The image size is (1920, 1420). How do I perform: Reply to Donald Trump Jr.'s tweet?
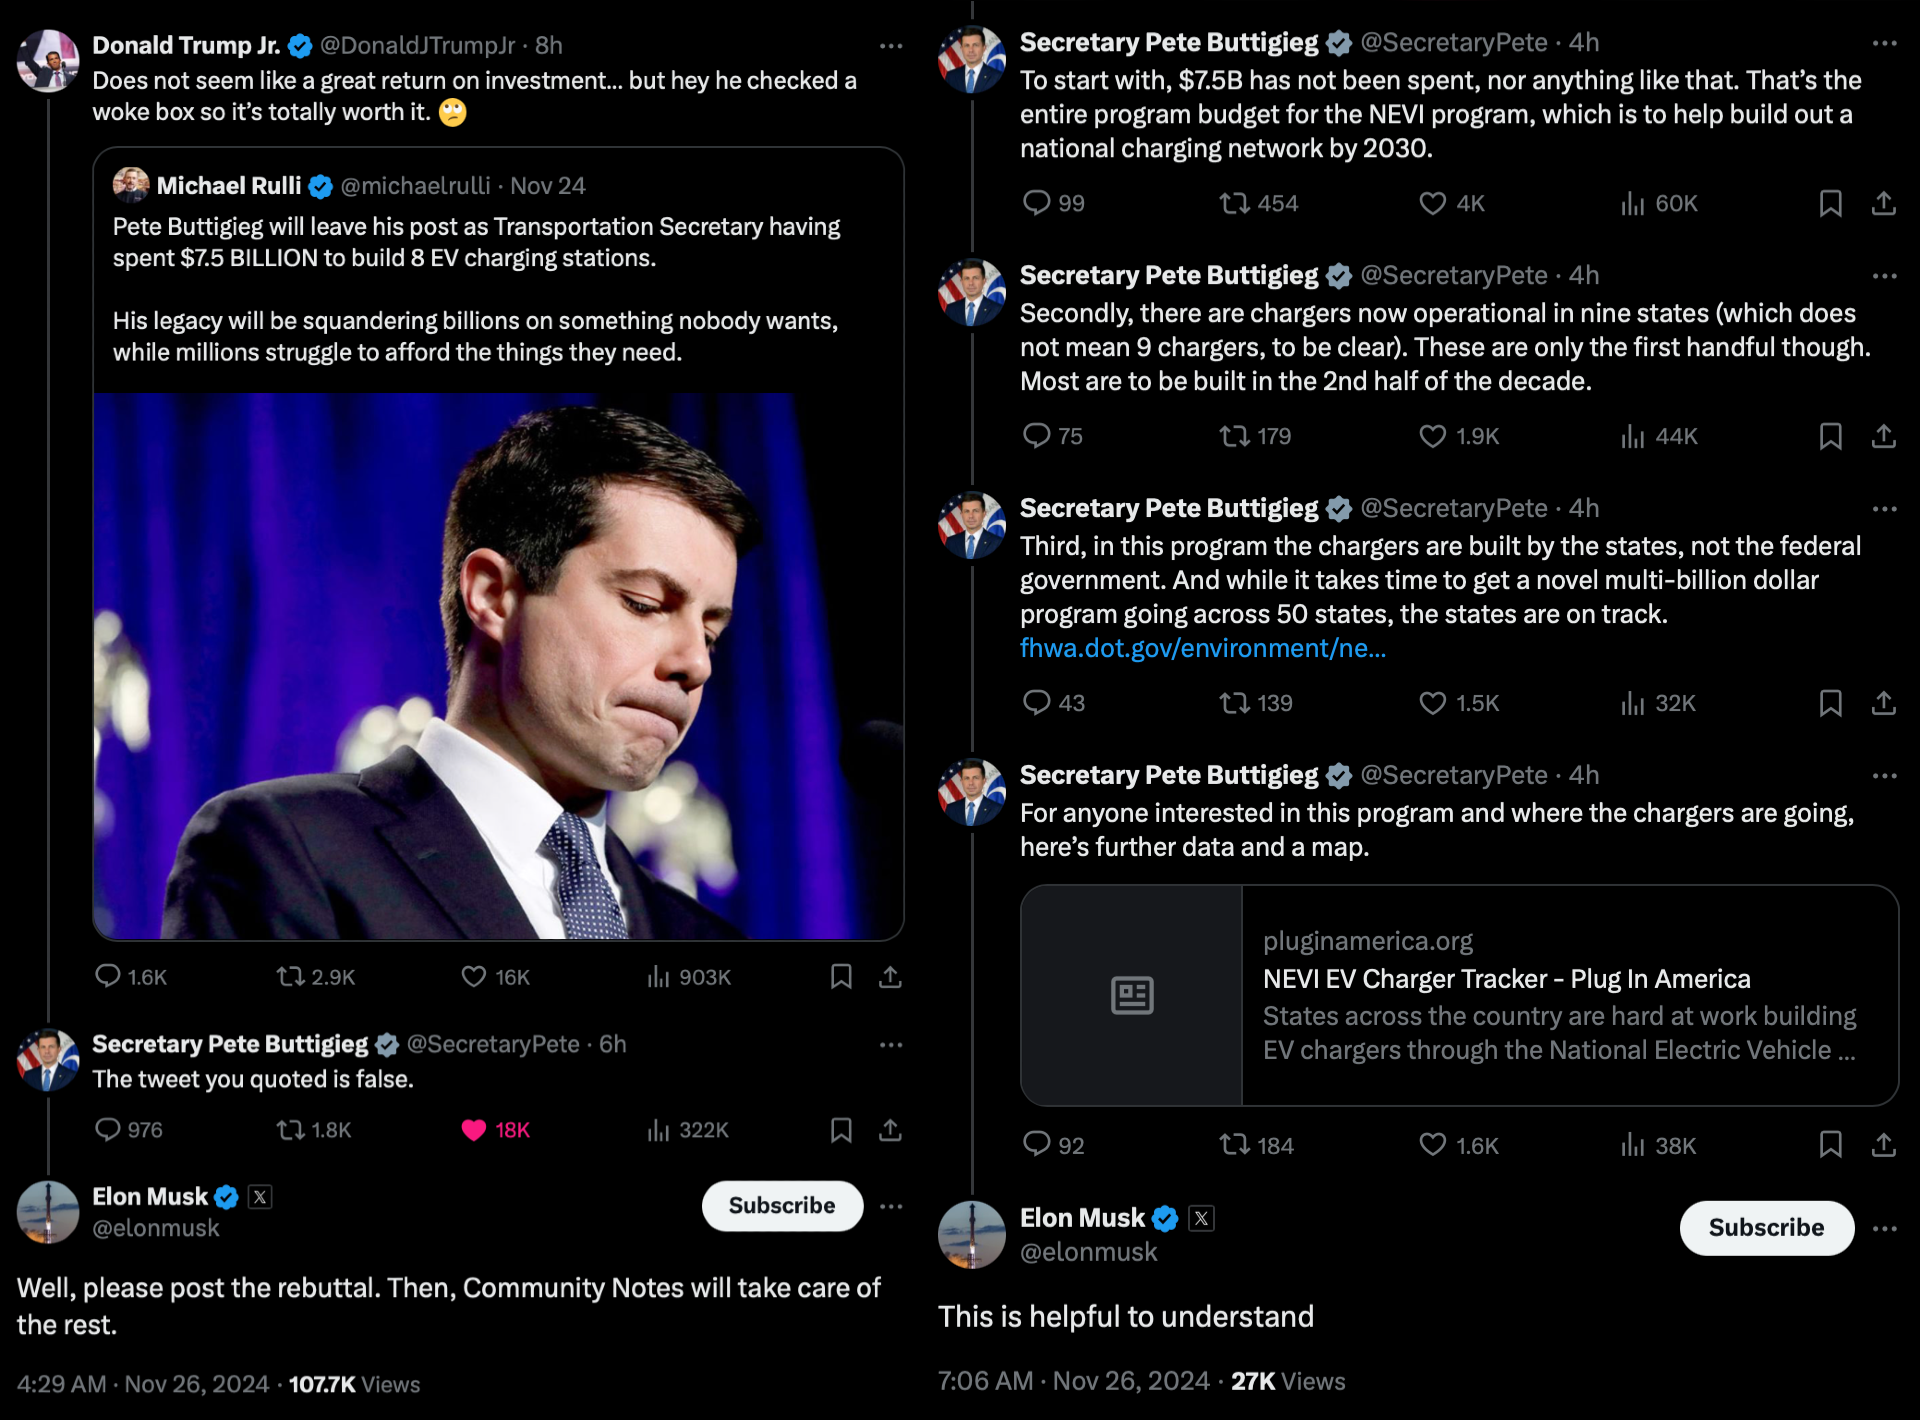click(108, 976)
